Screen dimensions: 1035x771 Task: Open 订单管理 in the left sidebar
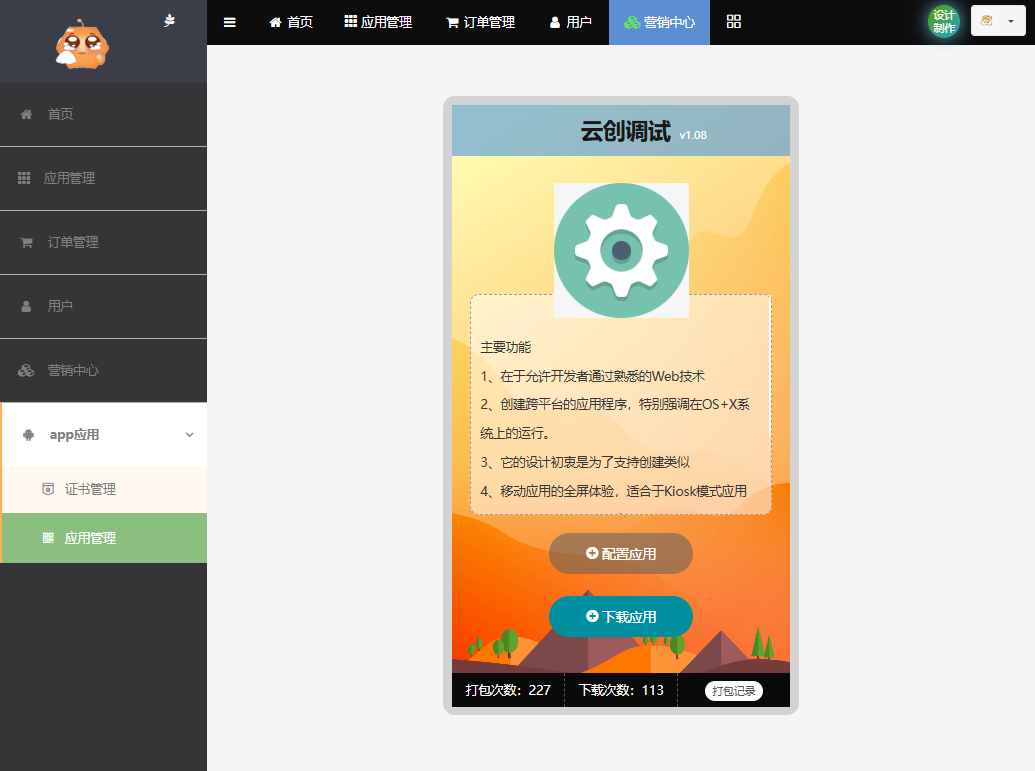point(73,242)
